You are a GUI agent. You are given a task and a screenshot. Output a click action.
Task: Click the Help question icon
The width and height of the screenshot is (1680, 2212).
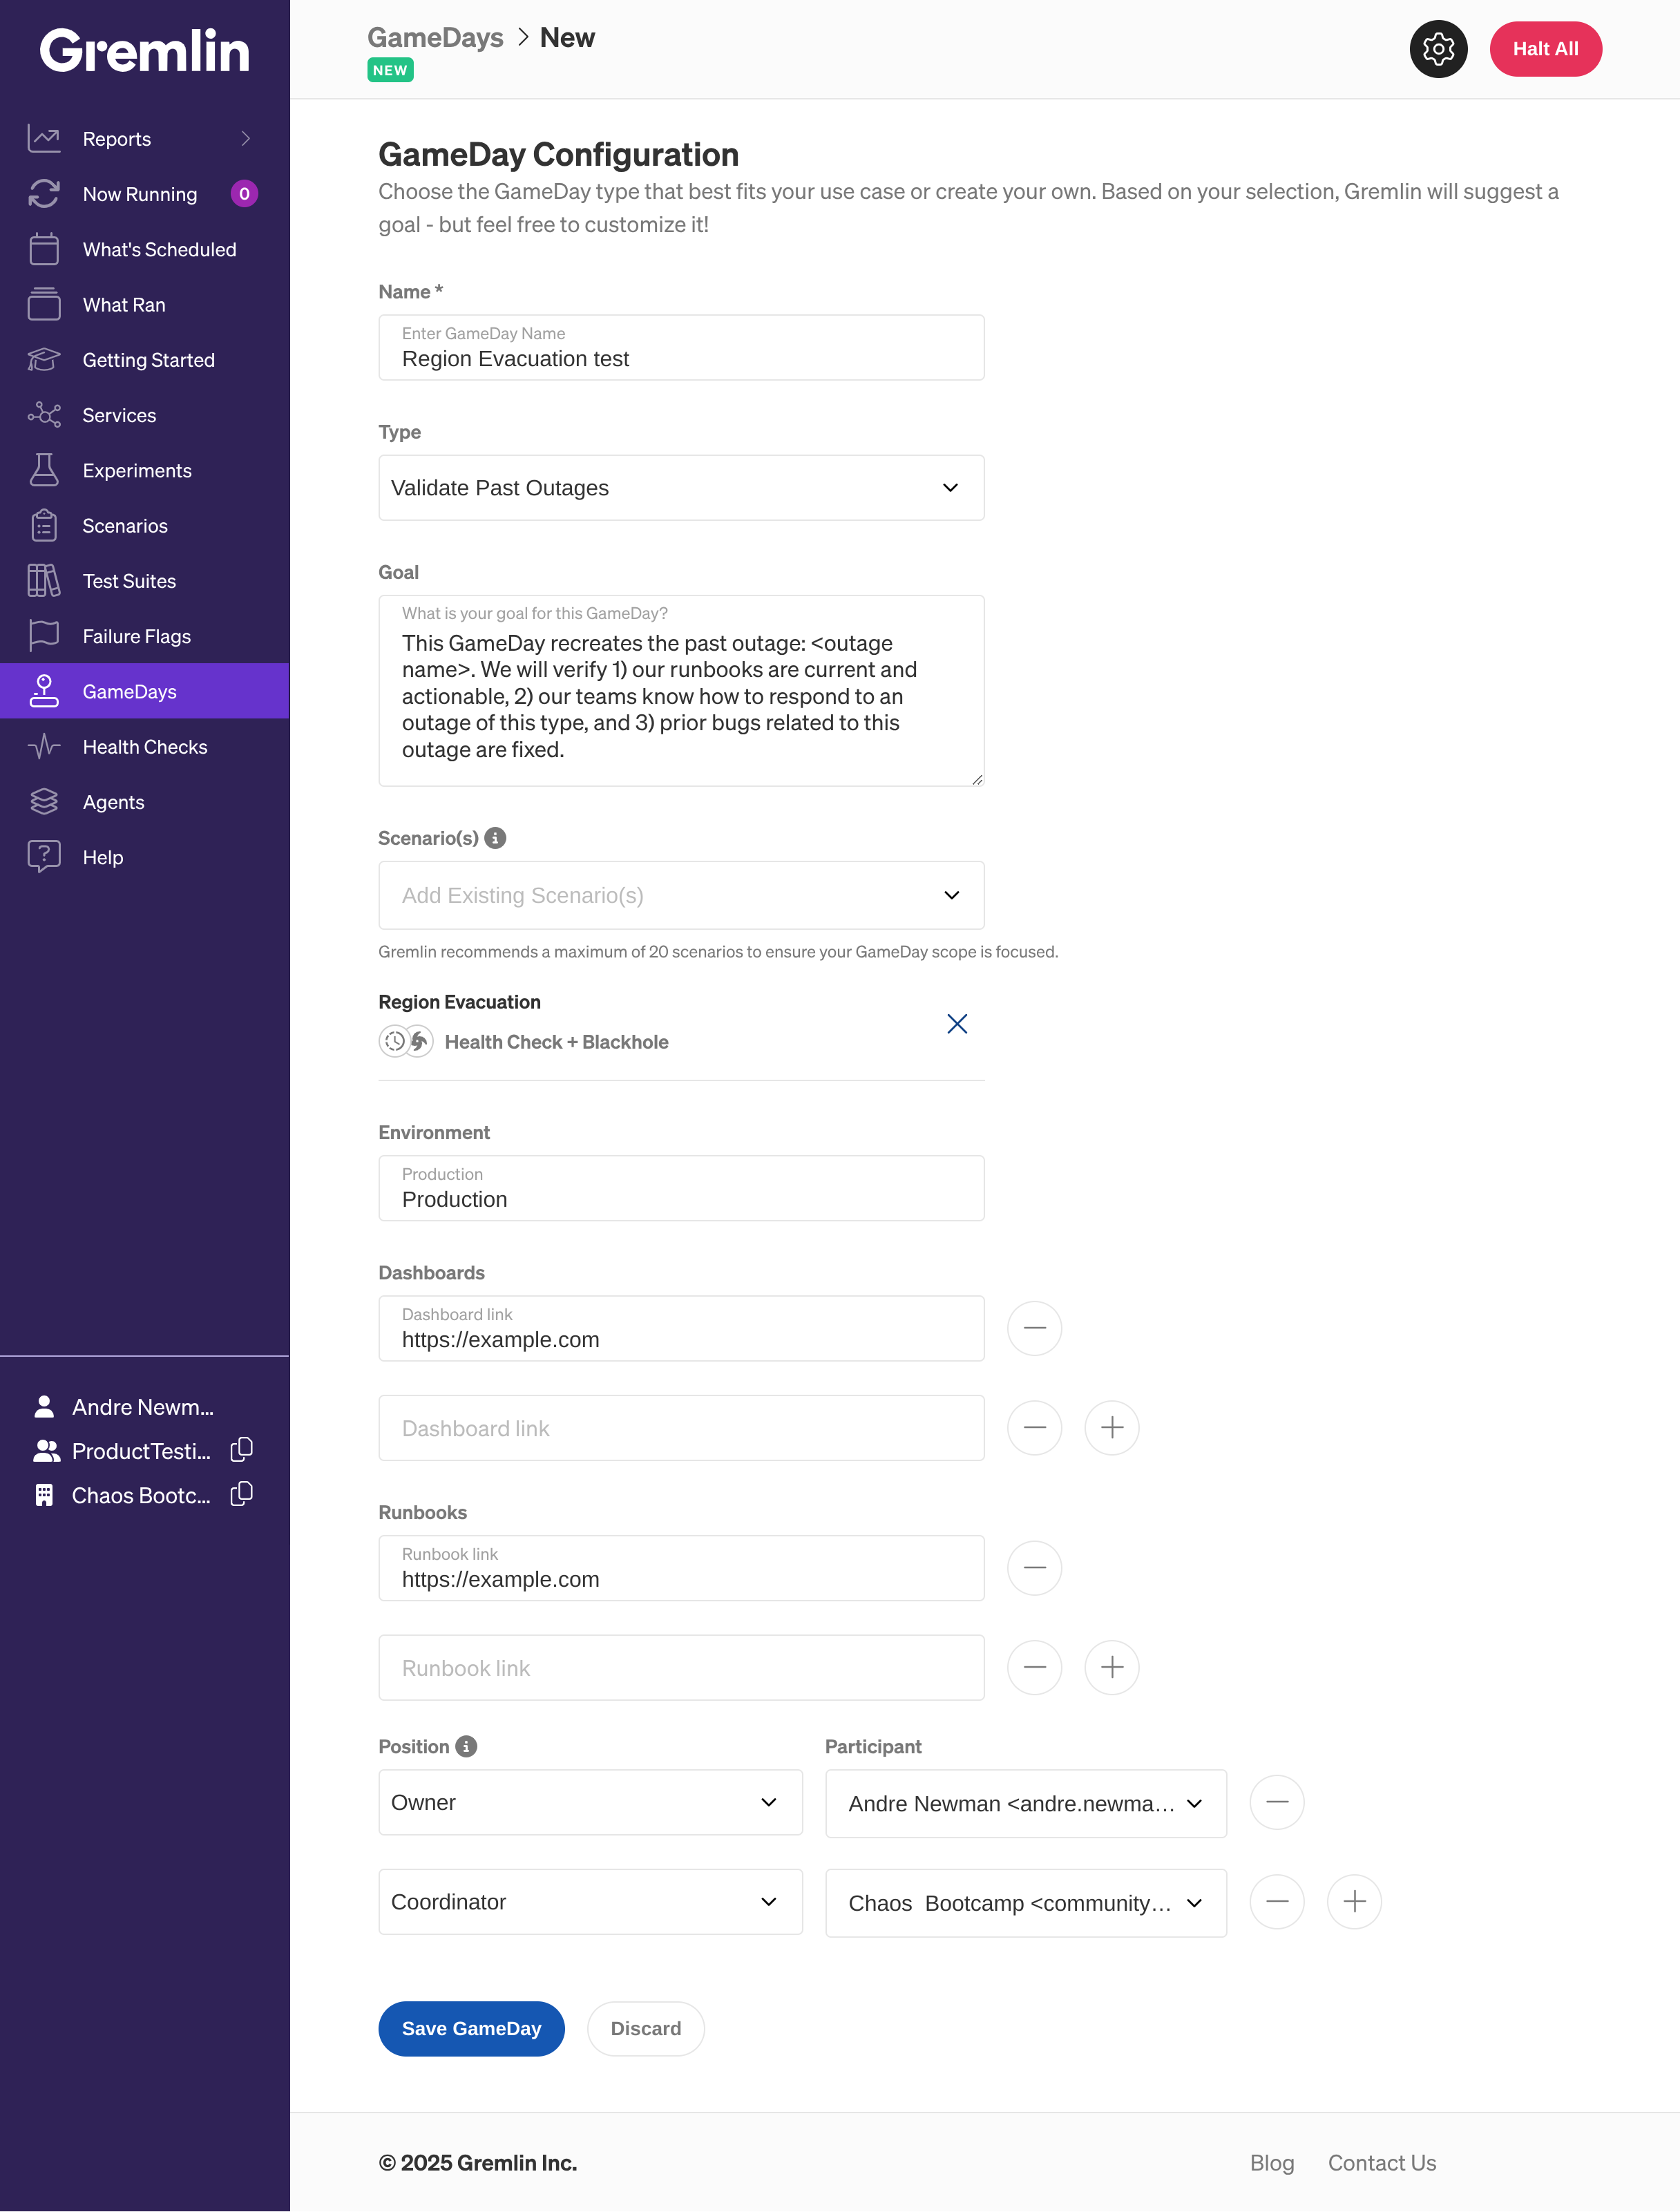pos(44,857)
